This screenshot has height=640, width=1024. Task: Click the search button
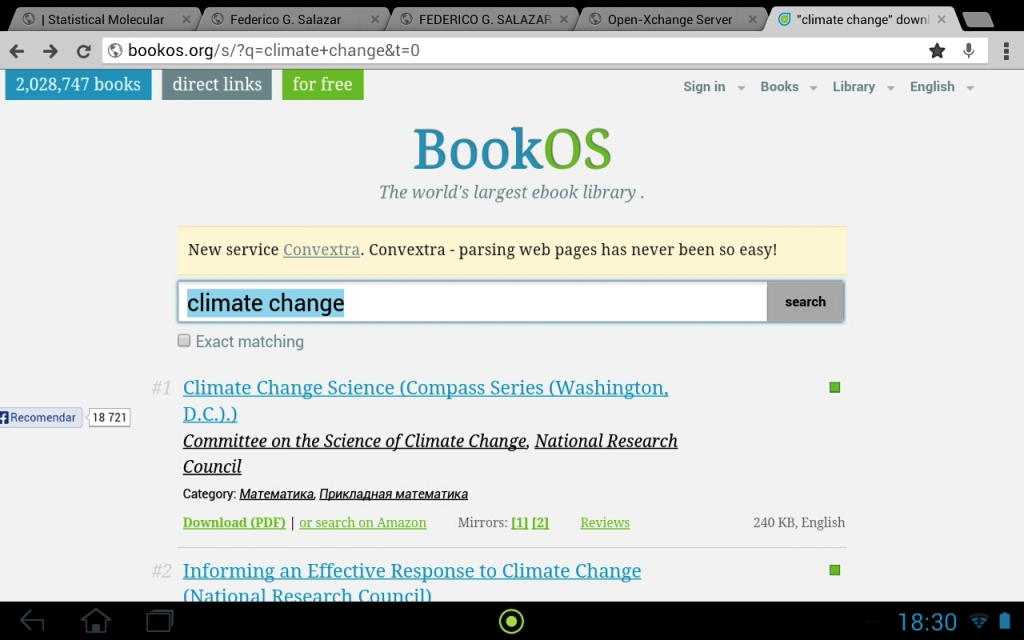805,302
